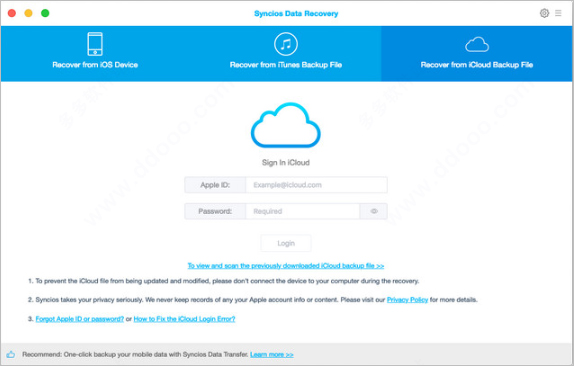Click note 1 about preventing iCloud file updates
The width and height of the screenshot is (574, 366).
click(223, 281)
